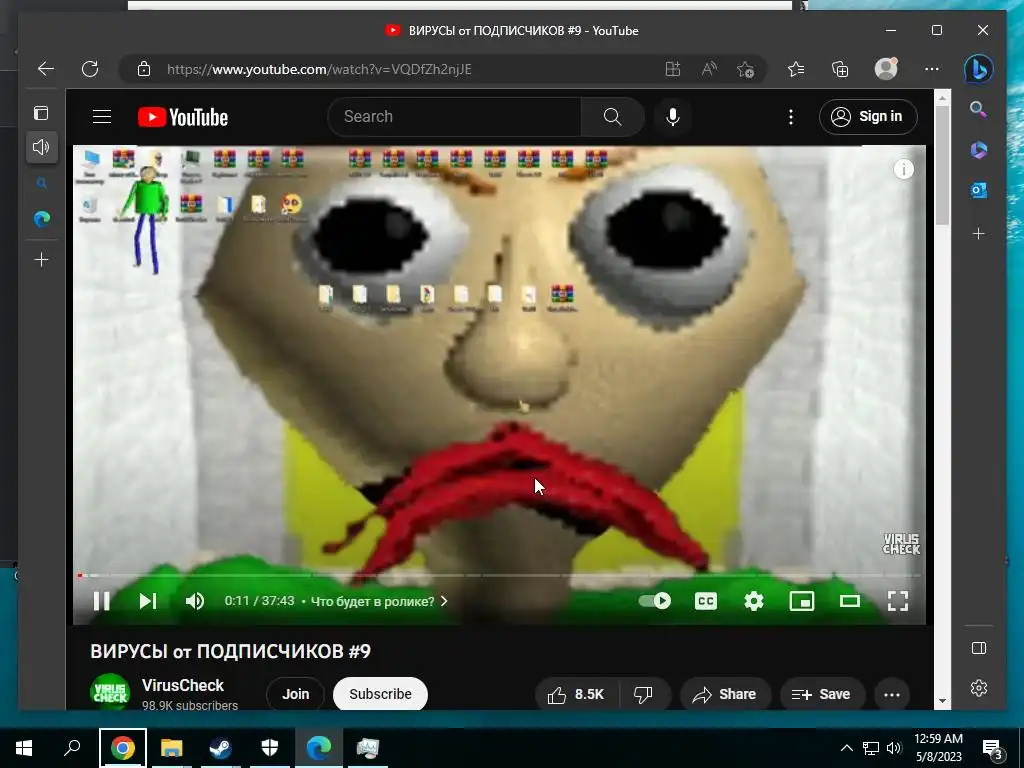
Task: Subscribe to VirusCheck
Action: 380,694
